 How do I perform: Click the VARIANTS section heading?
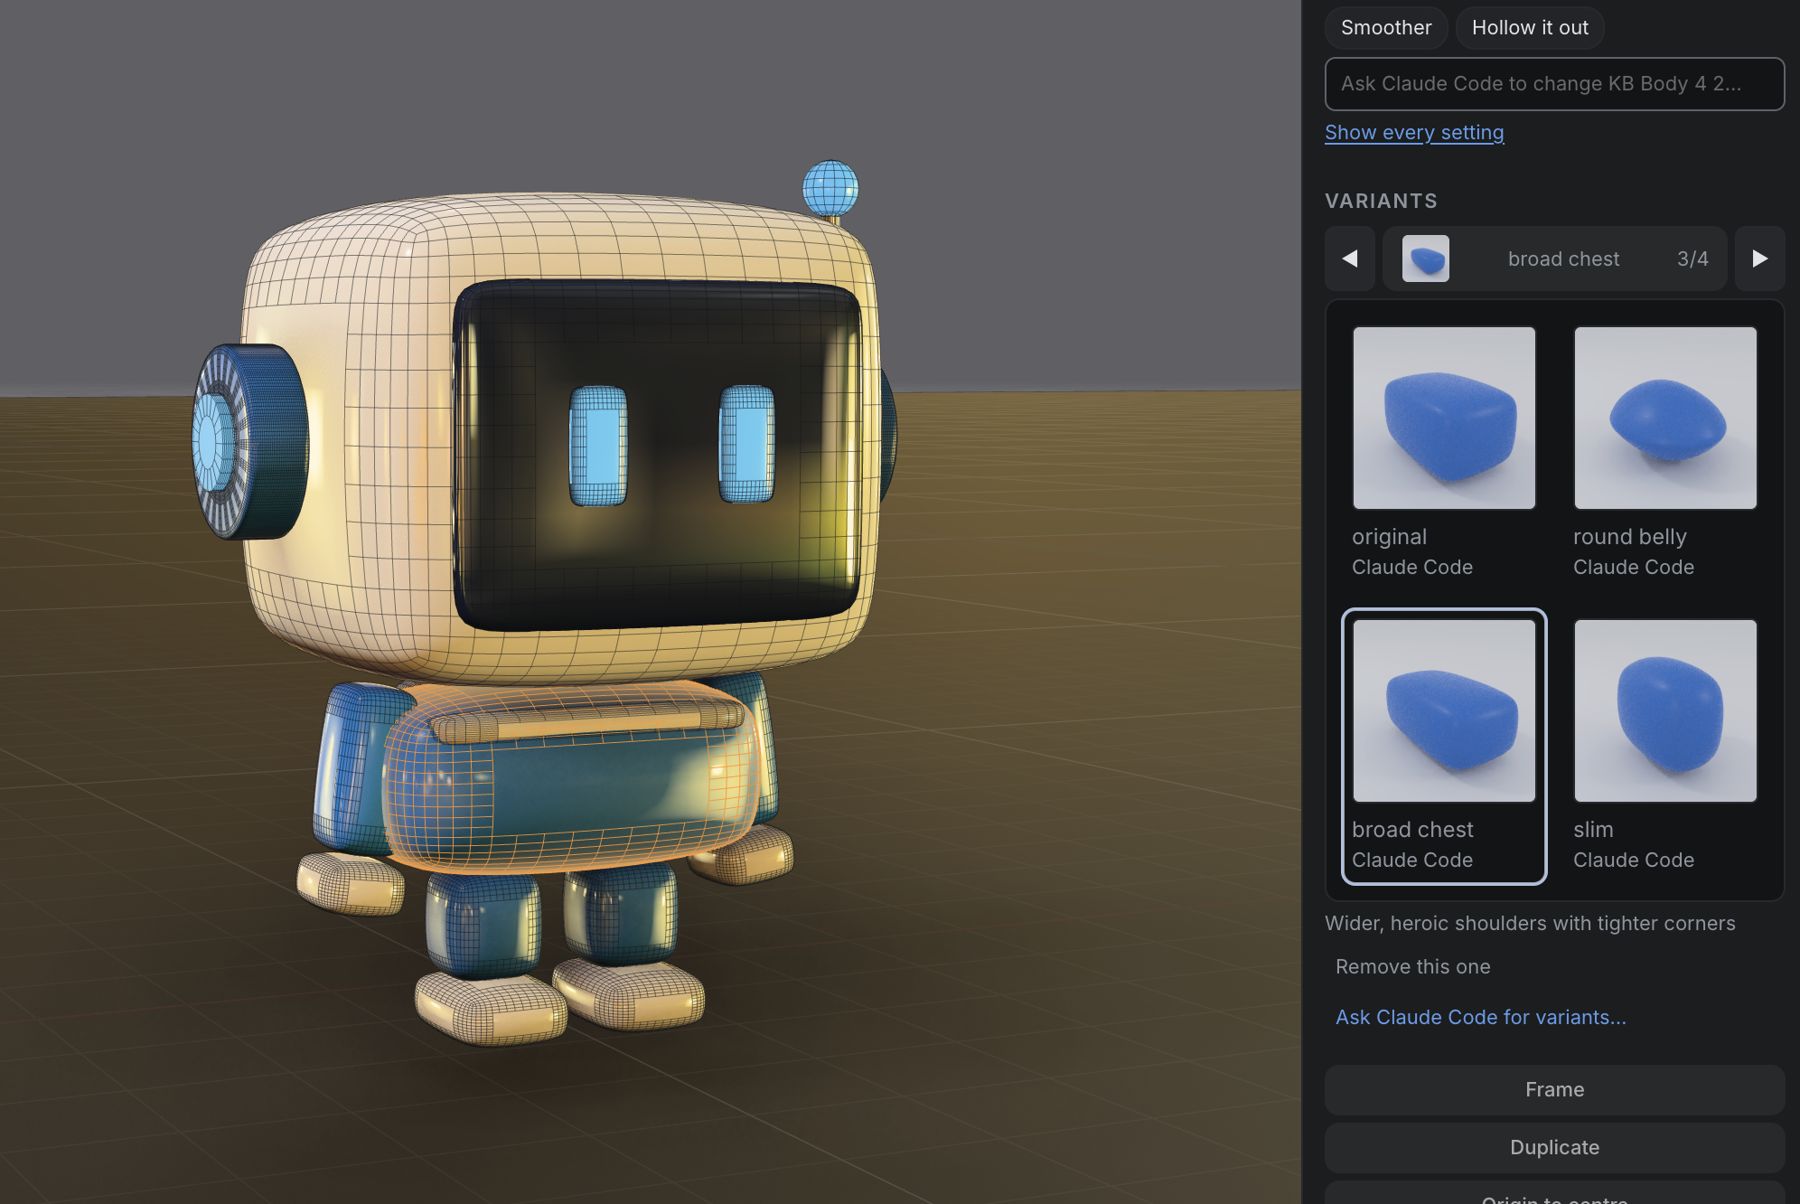pos(1381,201)
